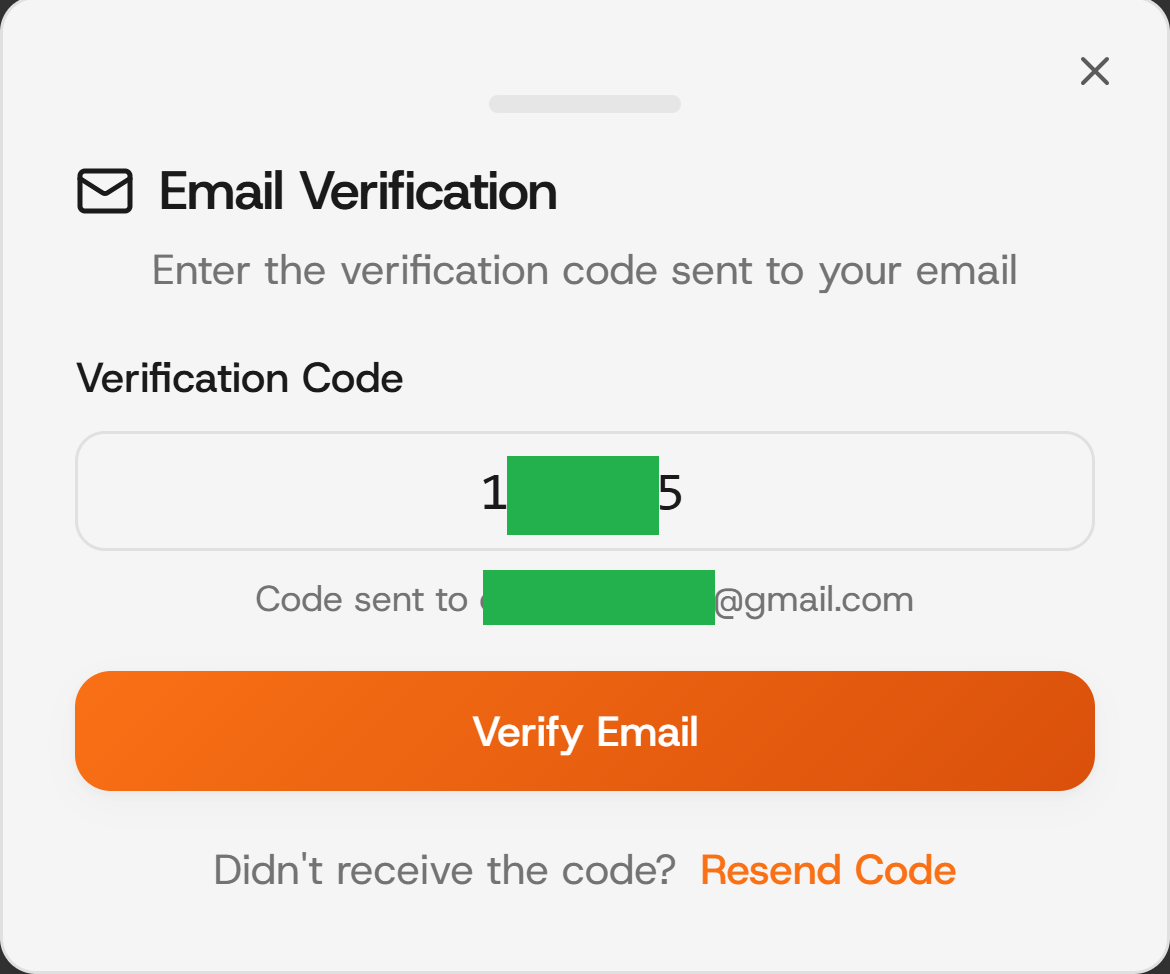Click the digit 1 in the code

coord(494,493)
